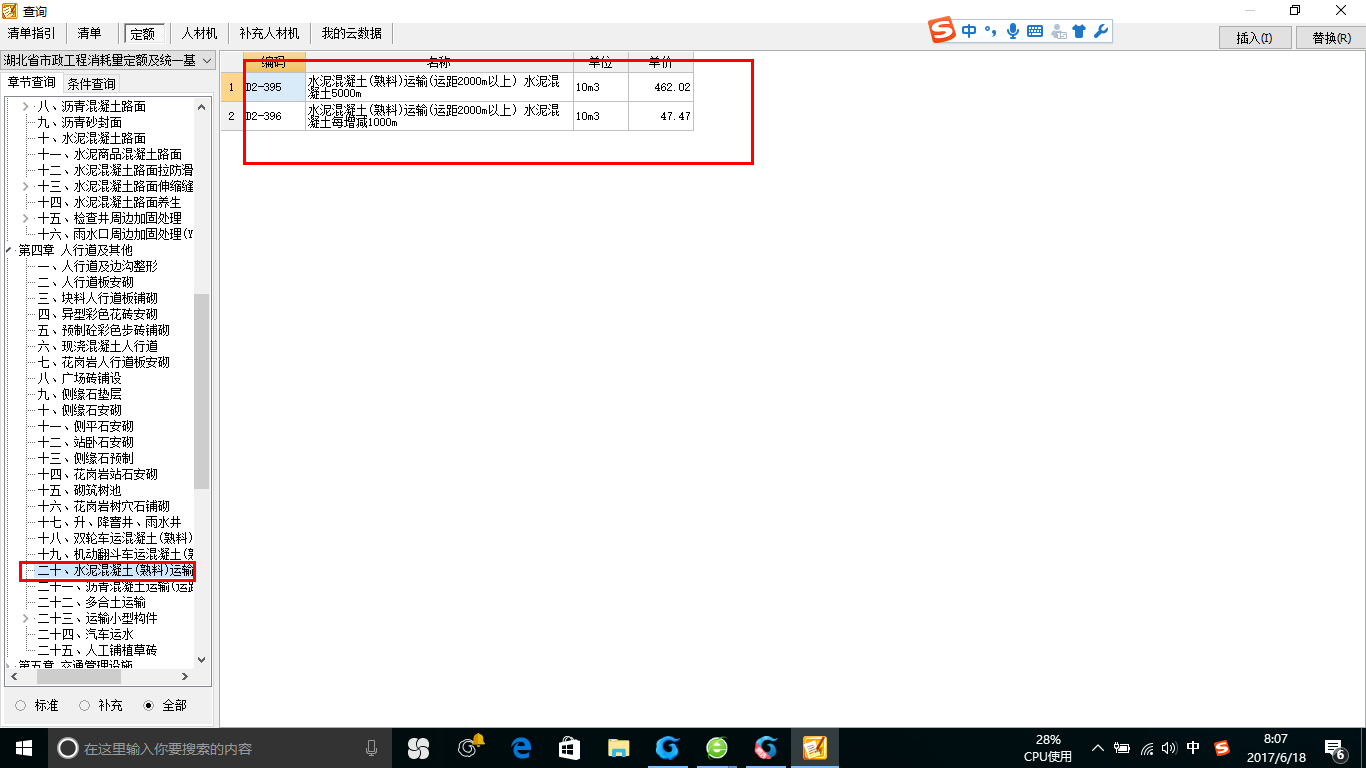Image resolution: width=1366 pixels, height=768 pixels.
Task: Click the active yellow notepad app on taskbar
Action: pyautogui.click(x=815, y=748)
